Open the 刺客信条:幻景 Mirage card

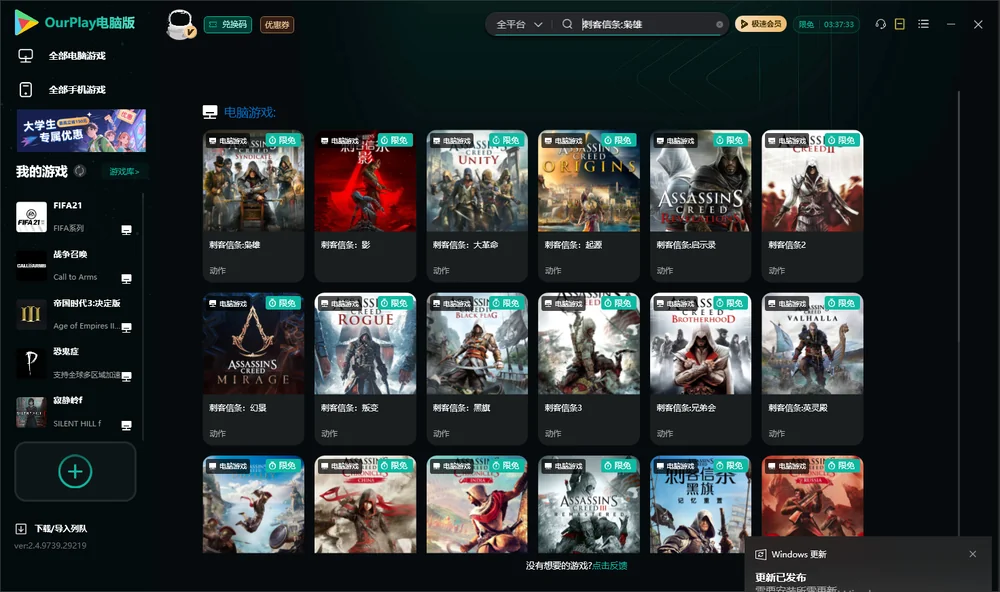[253, 369]
